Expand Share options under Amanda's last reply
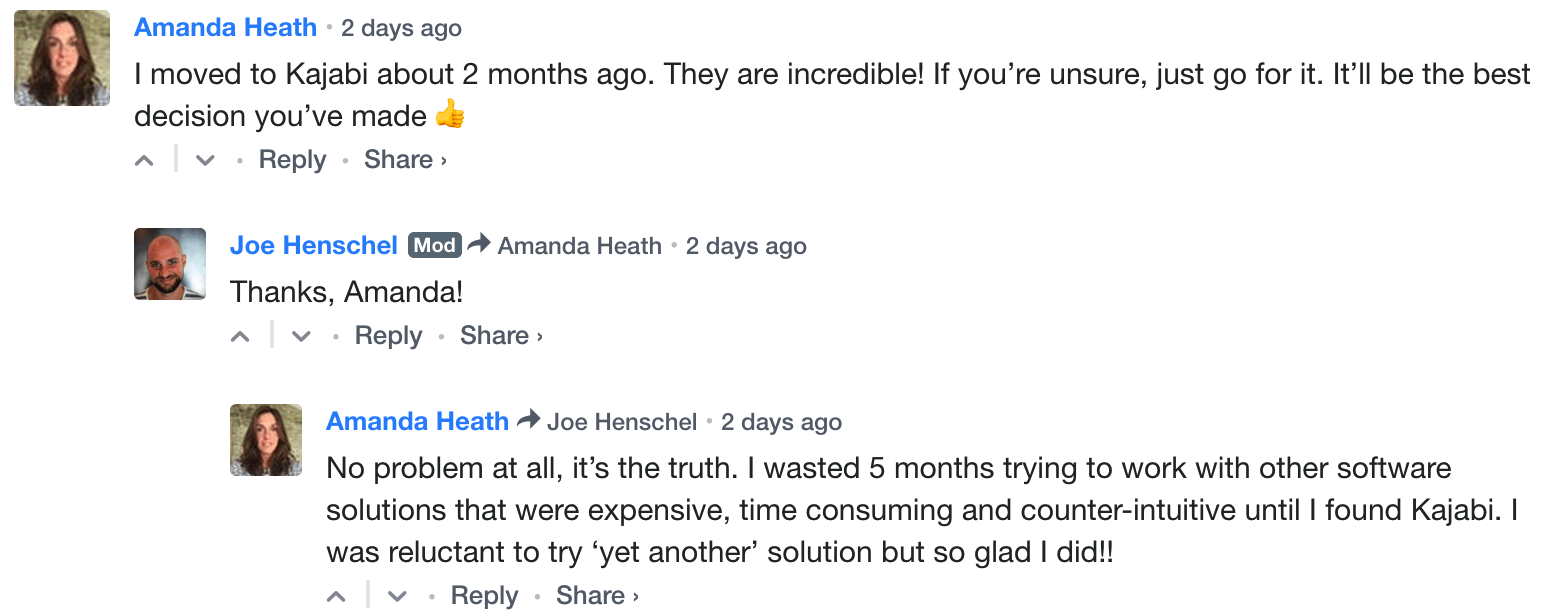The width and height of the screenshot is (1542, 616). [x=597, y=595]
